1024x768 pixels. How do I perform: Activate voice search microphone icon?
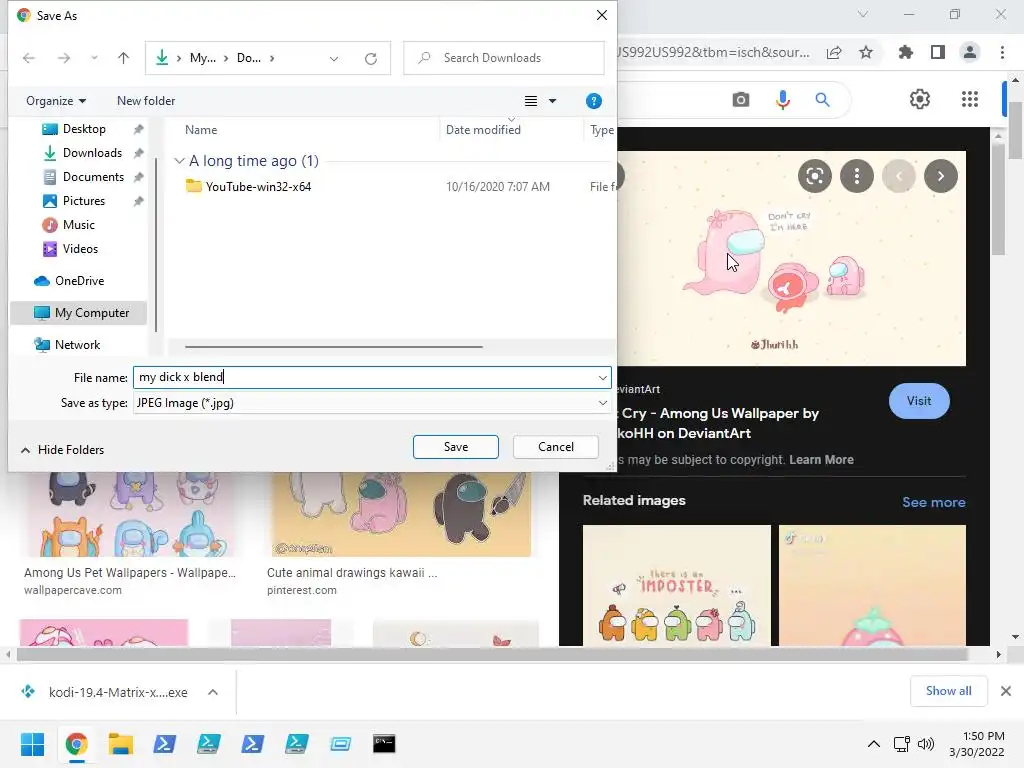(x=782, y=100)
